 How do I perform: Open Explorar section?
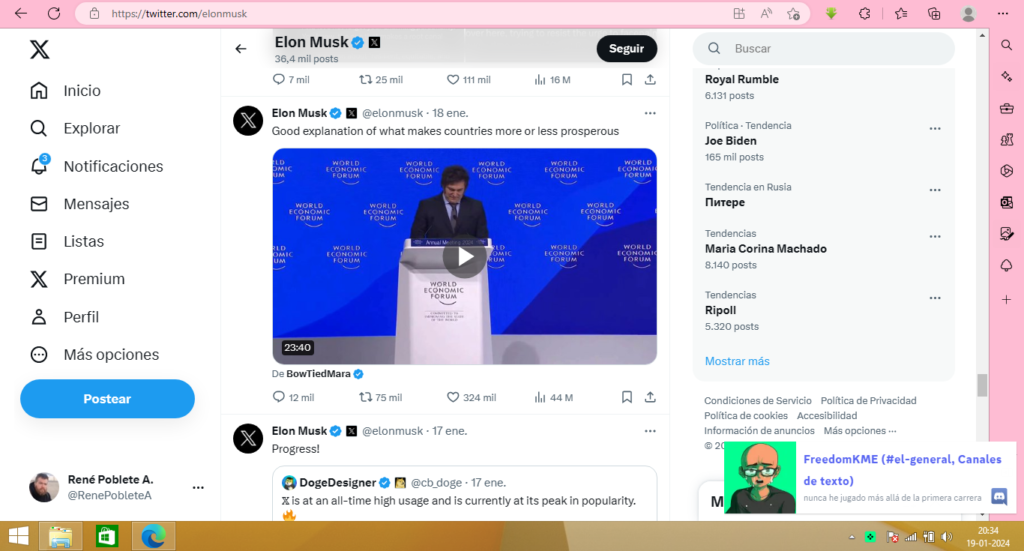tap(75, 129)
